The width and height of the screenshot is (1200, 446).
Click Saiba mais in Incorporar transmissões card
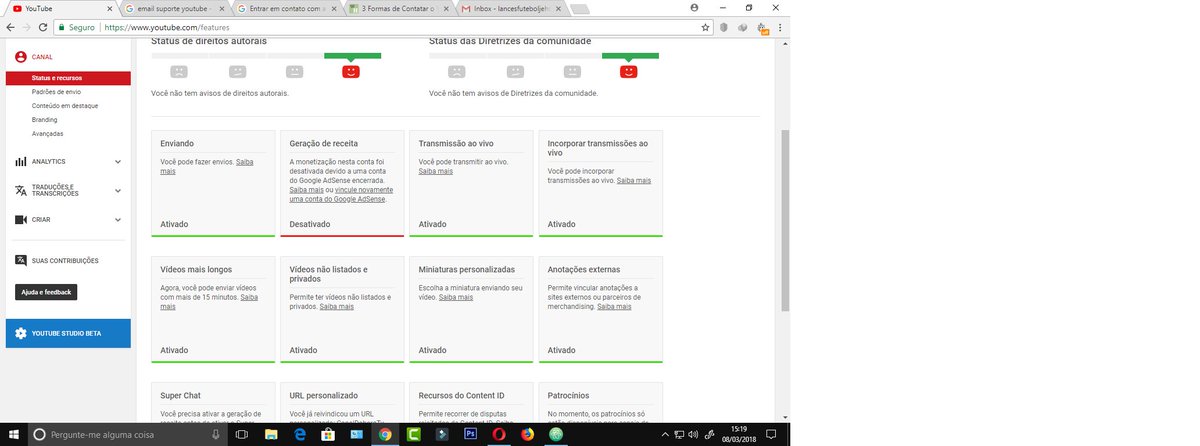634,180
